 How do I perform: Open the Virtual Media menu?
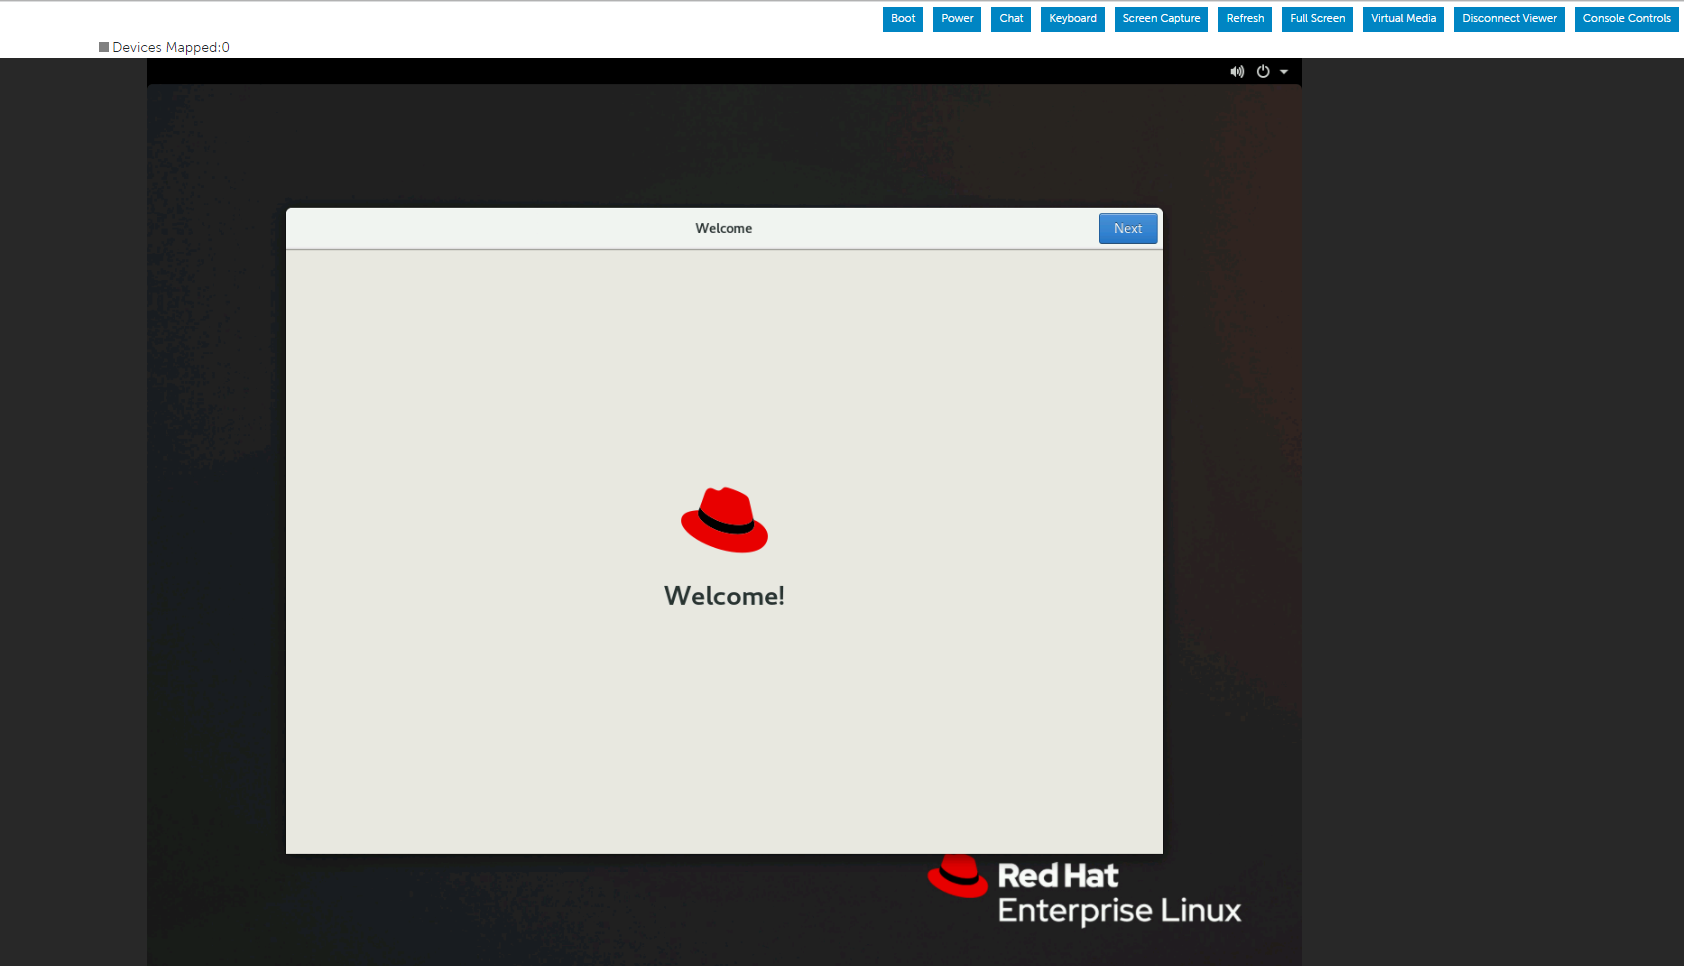1403,18
